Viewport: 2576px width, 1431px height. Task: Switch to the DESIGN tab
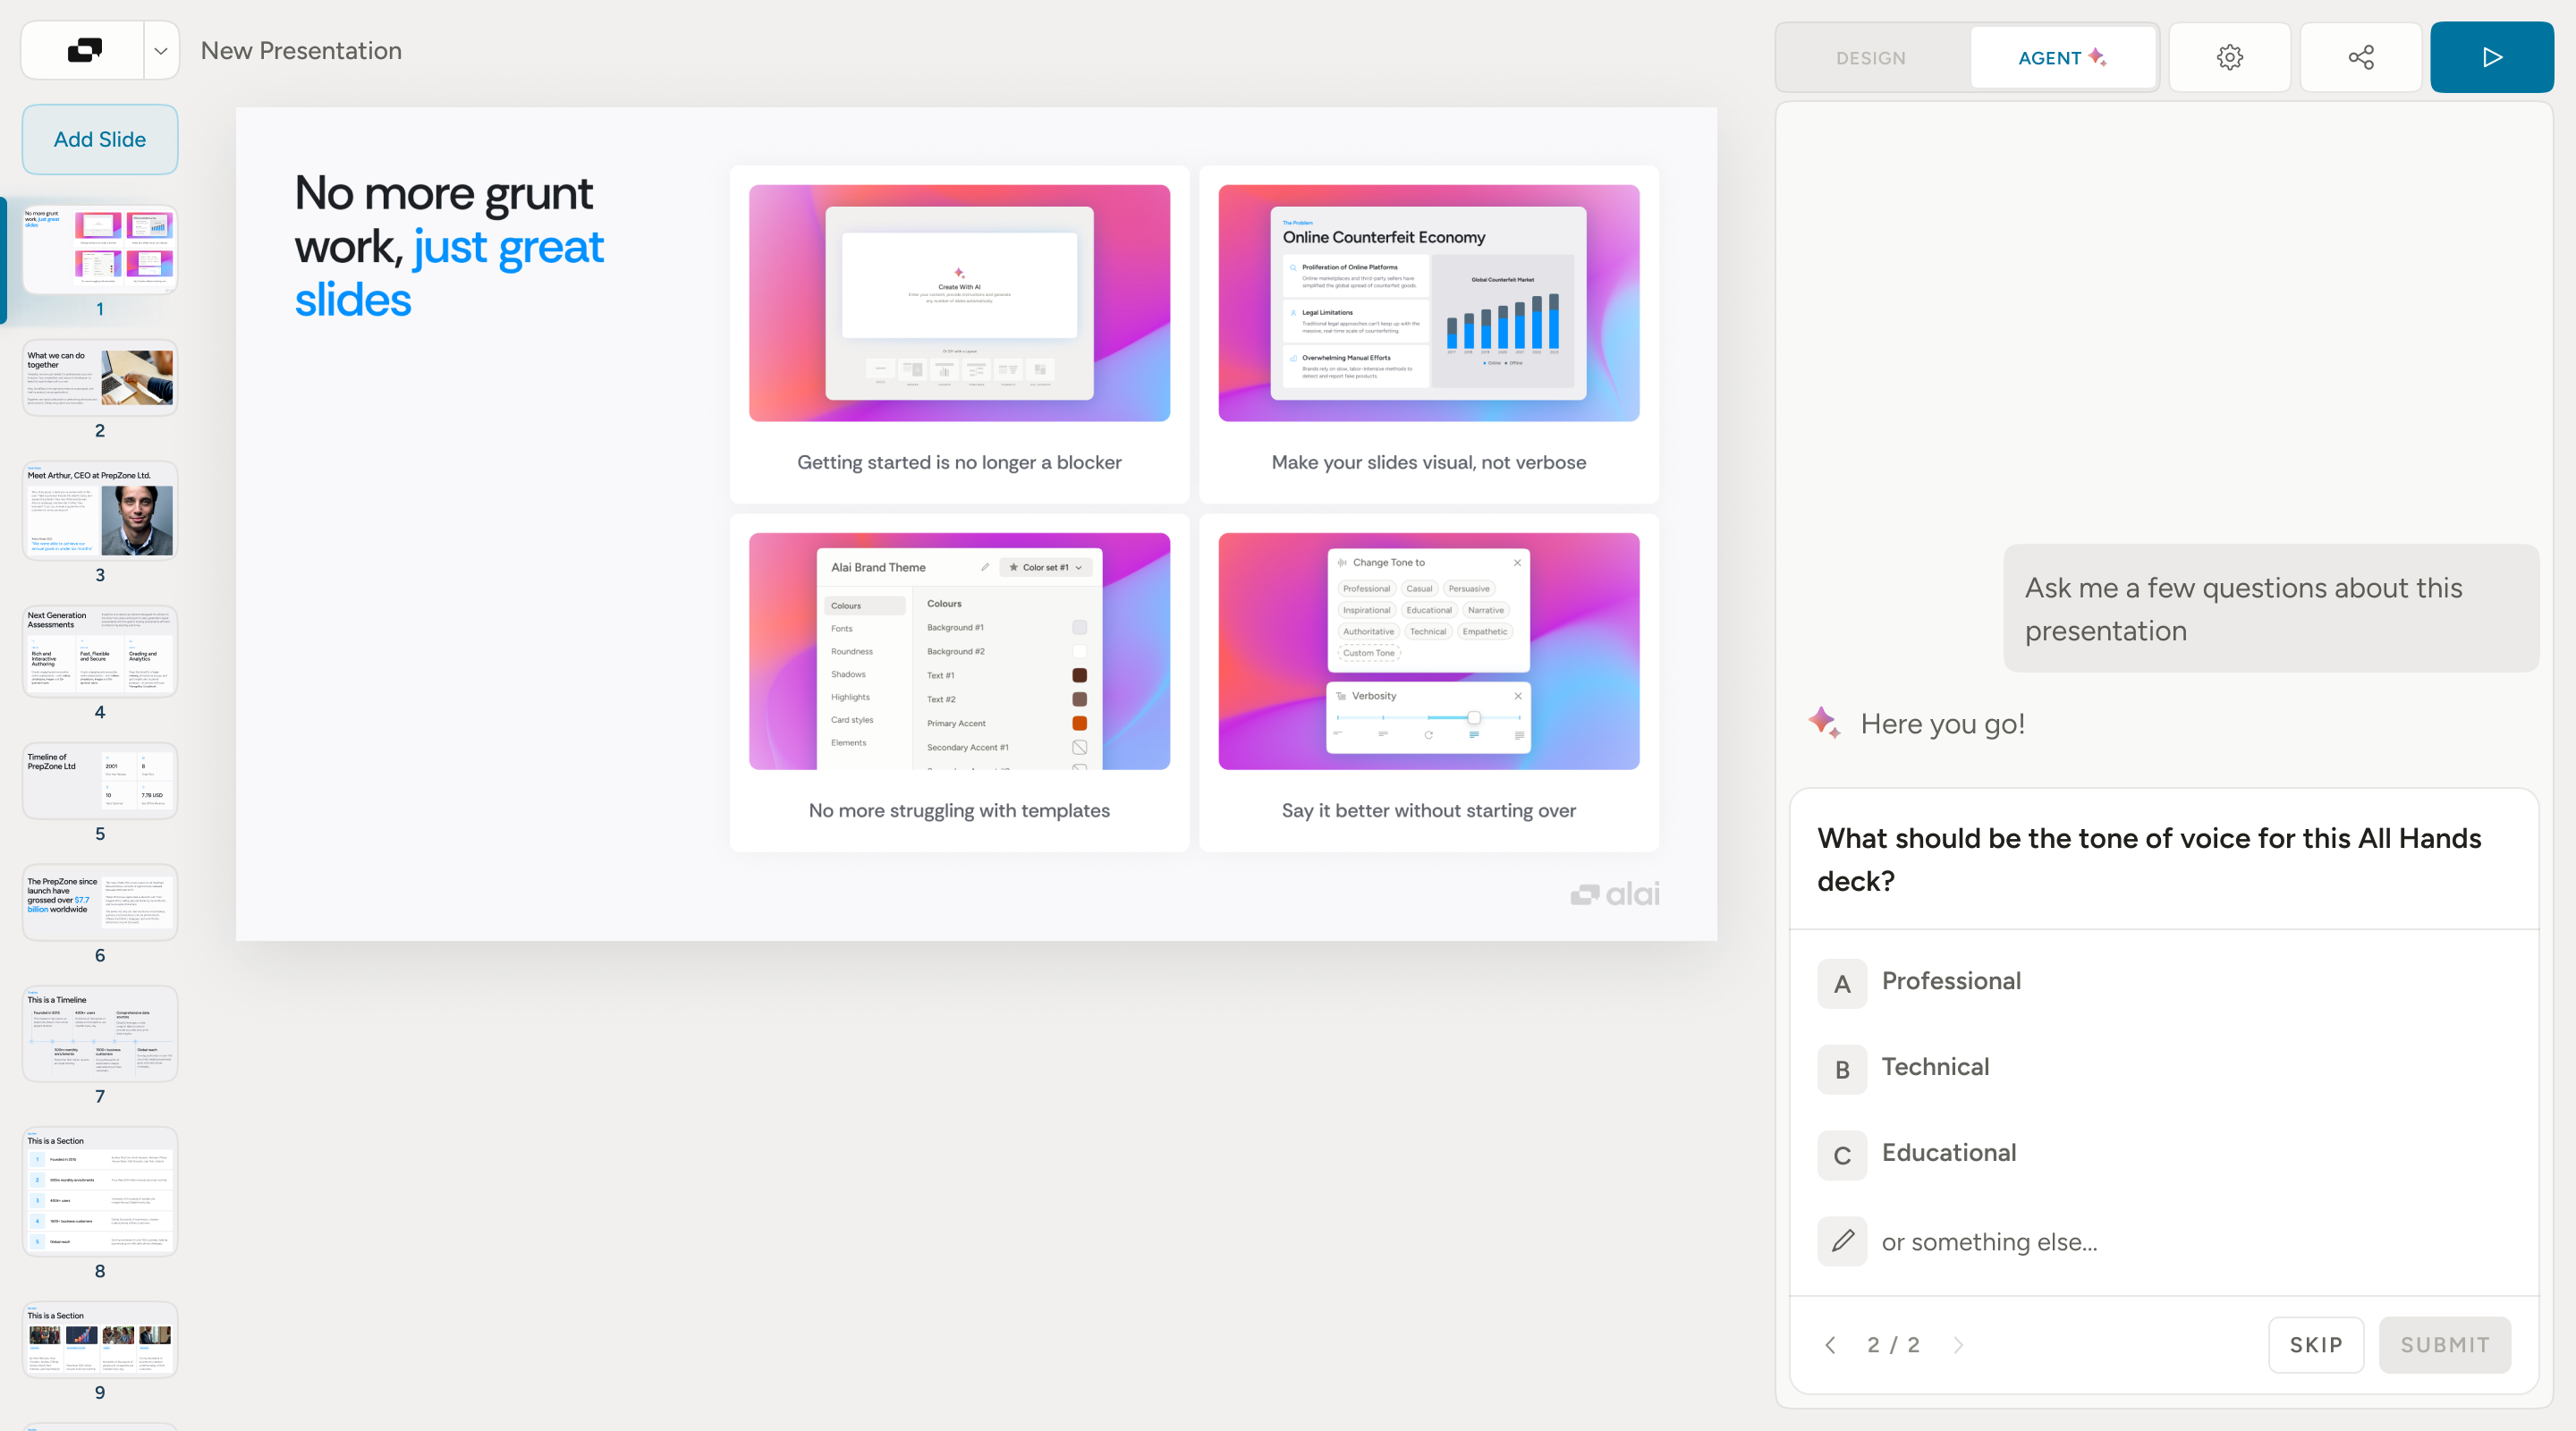tap(1870, 58)
